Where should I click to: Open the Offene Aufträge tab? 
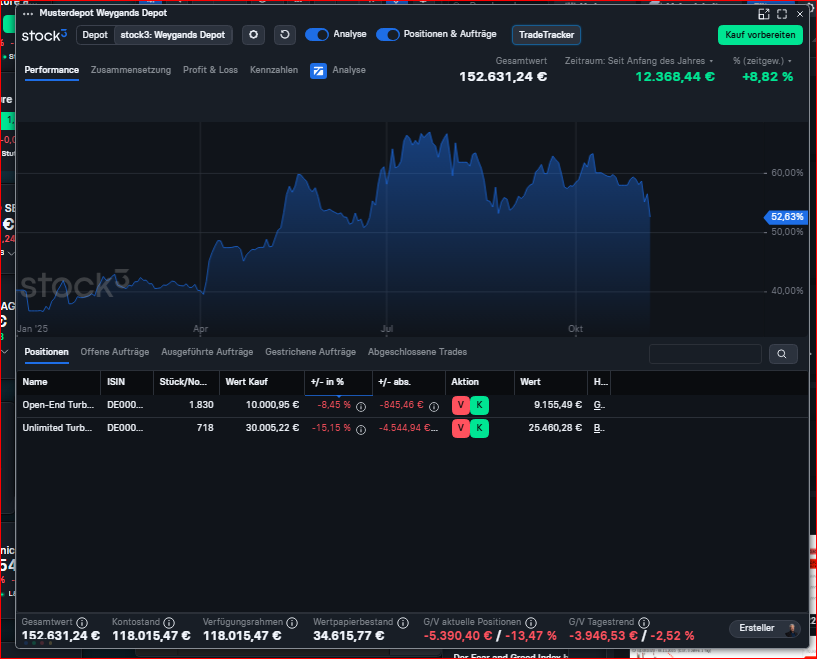pos(114,352)
